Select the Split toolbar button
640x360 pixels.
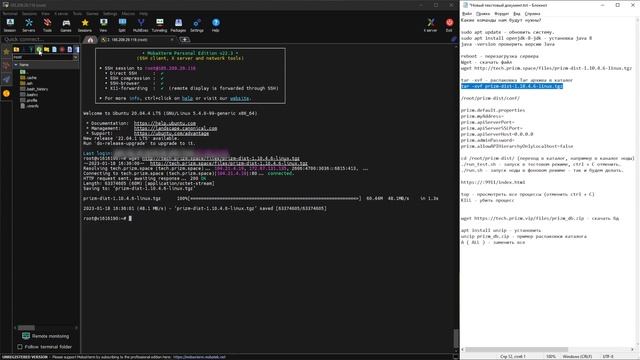tap(122, 25)
